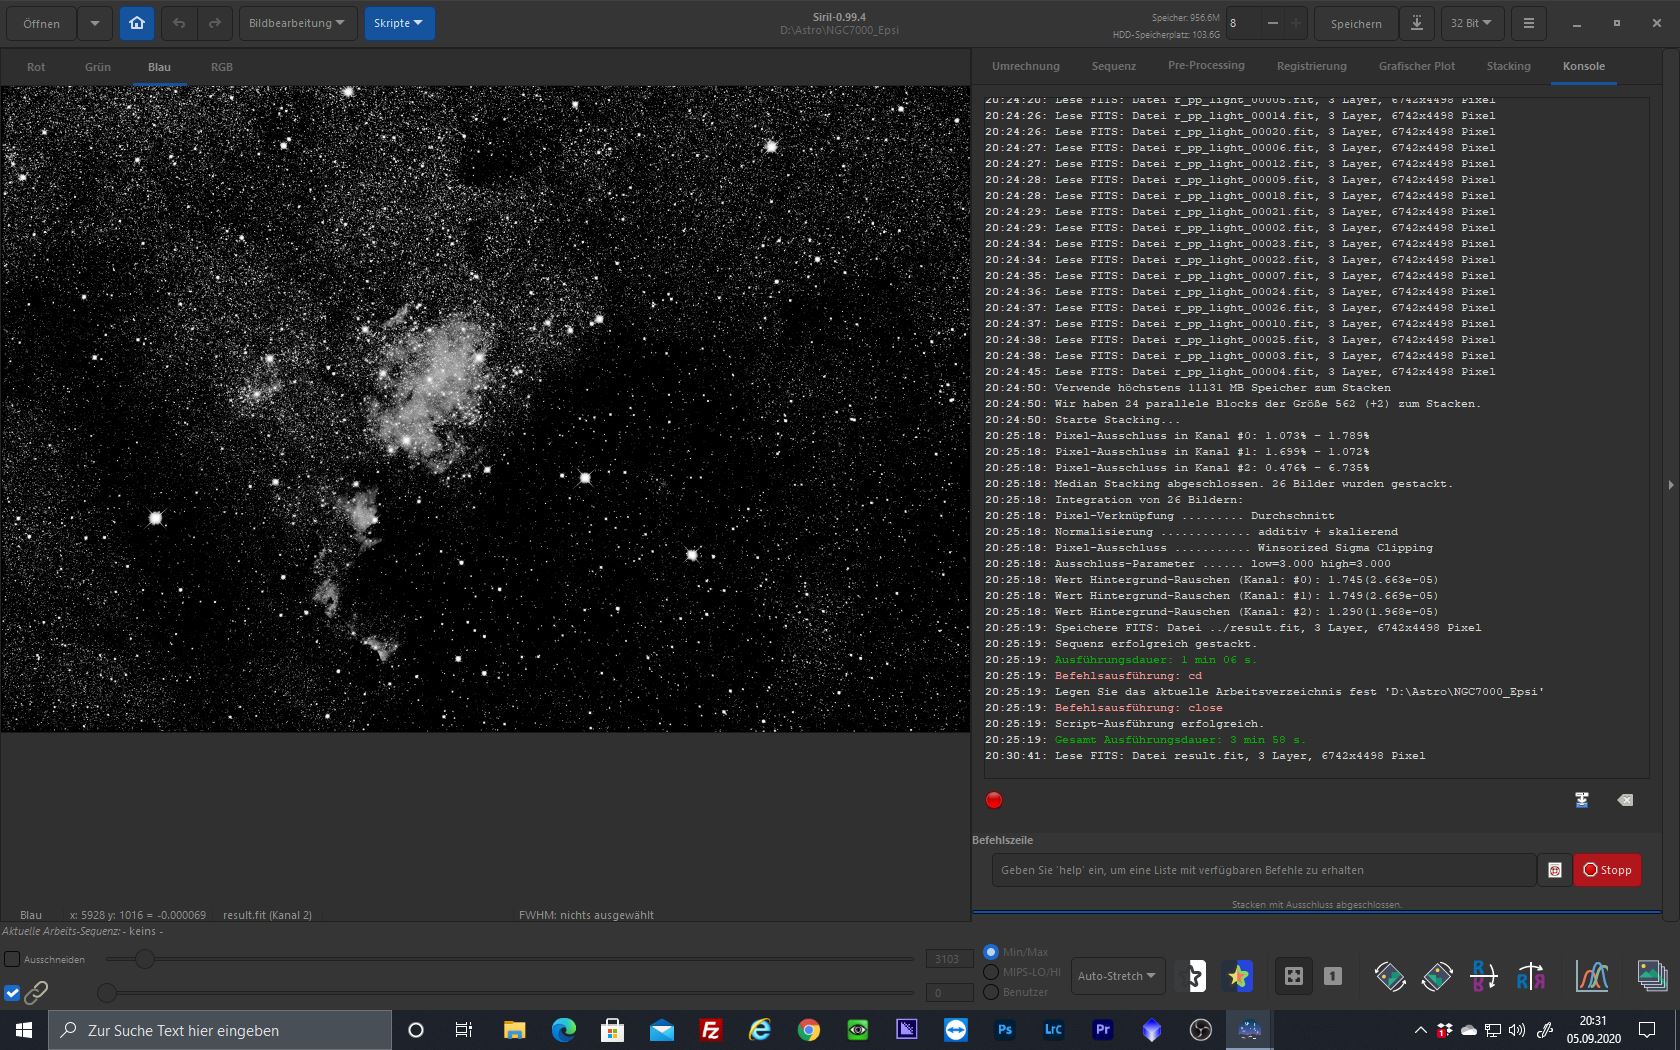The image size is (1680, 1050).
Task: Click the redo arrow icon
Action: [215, 23]
